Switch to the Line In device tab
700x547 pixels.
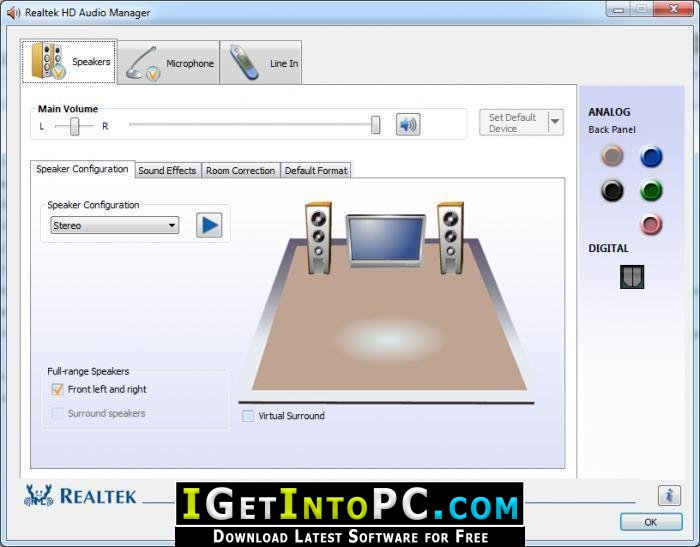261,63
